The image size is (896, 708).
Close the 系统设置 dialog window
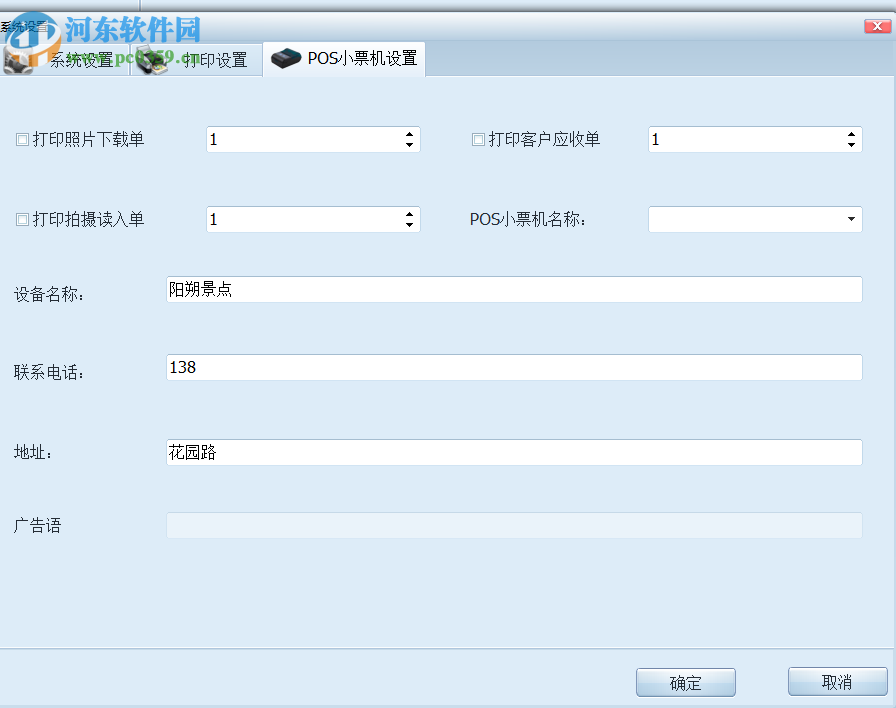(x=878, y=25)
